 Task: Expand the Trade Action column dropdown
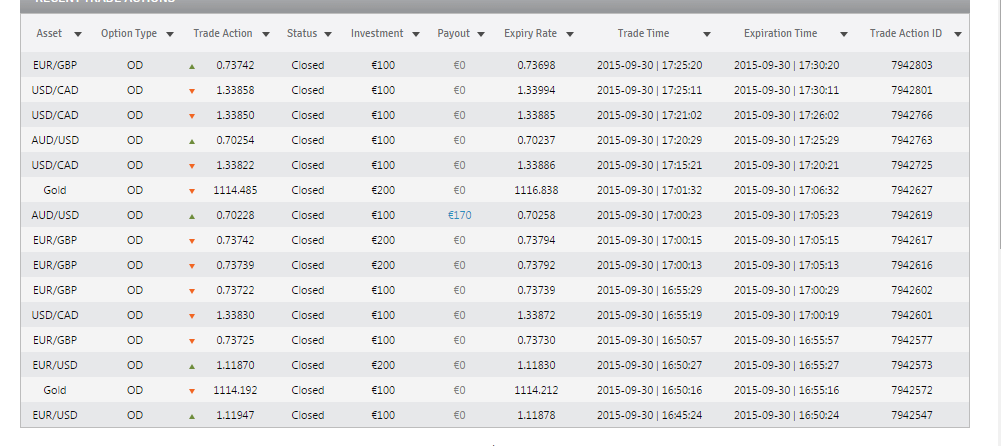pos(266,34)
